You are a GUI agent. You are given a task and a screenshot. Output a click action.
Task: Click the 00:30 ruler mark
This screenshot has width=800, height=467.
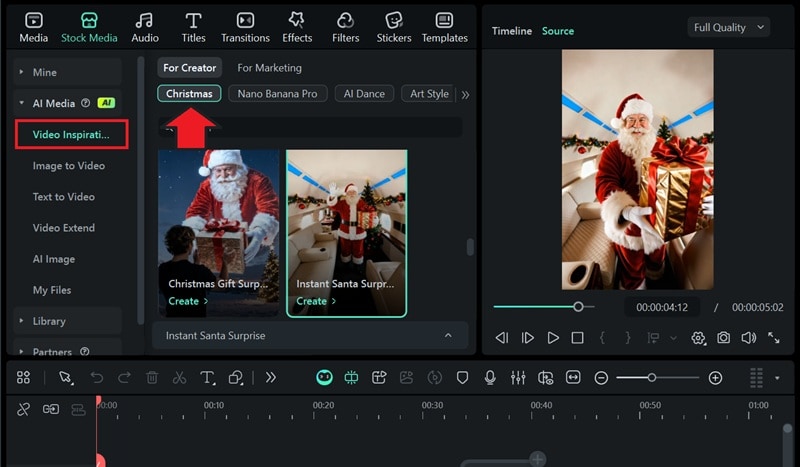432,405
